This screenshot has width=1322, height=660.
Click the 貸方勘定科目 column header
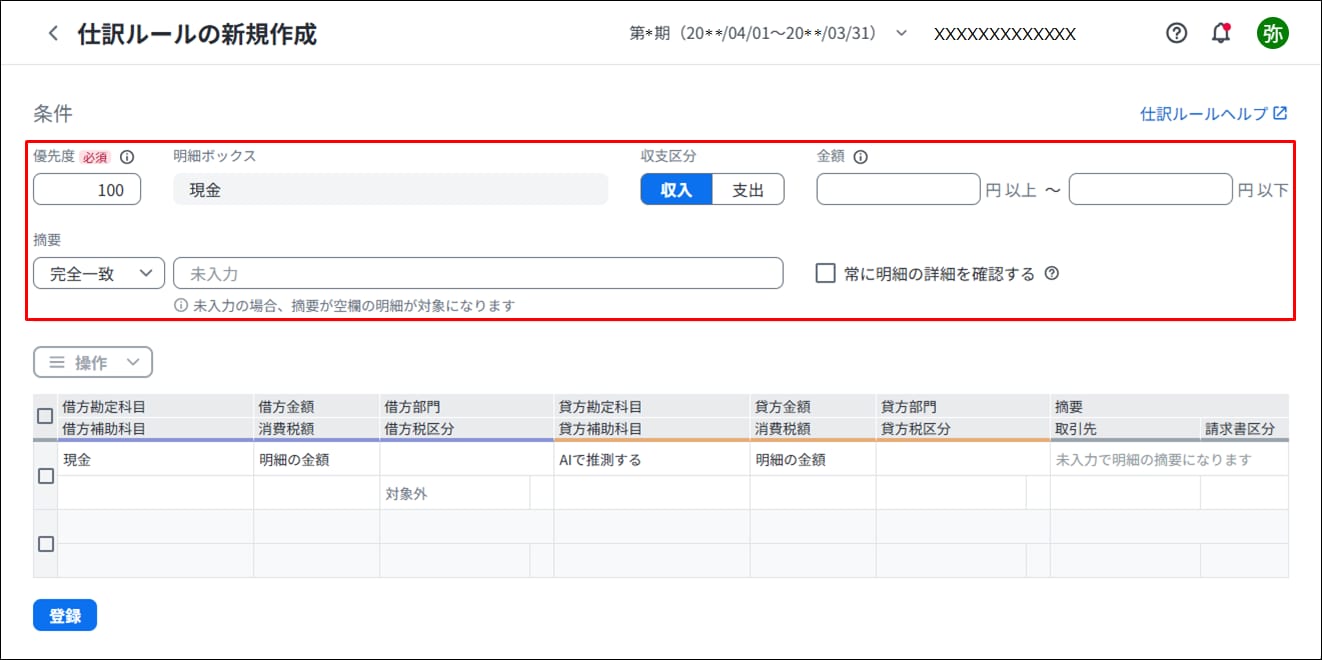pyautogui.click(x=652, y=407)
